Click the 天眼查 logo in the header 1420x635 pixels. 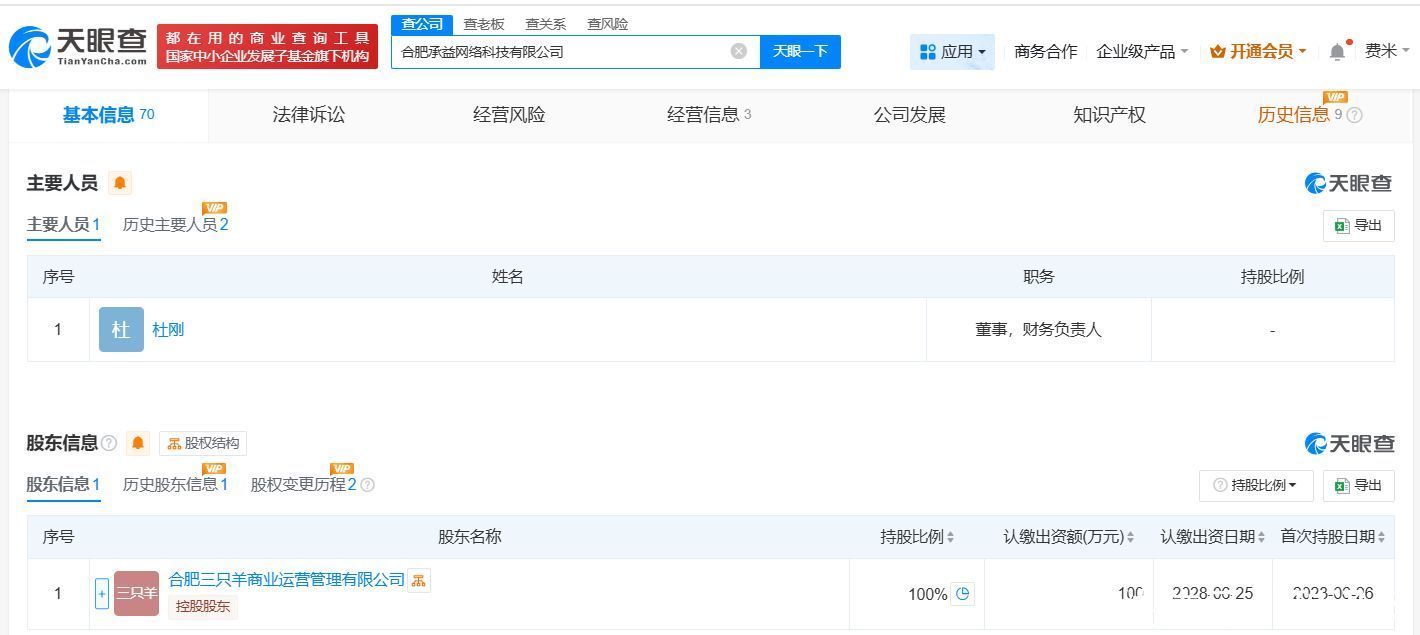point(78,46)
